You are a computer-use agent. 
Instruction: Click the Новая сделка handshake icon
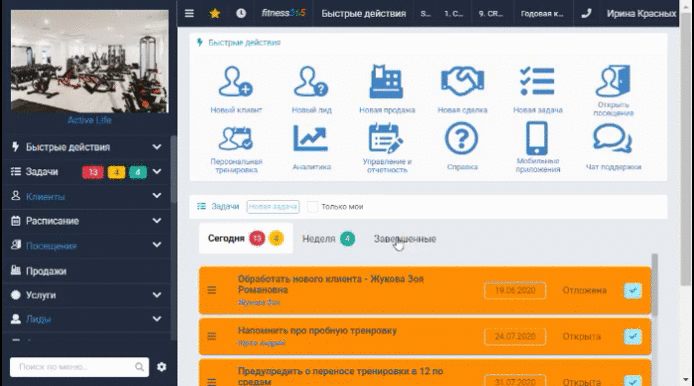click(462, 81)
